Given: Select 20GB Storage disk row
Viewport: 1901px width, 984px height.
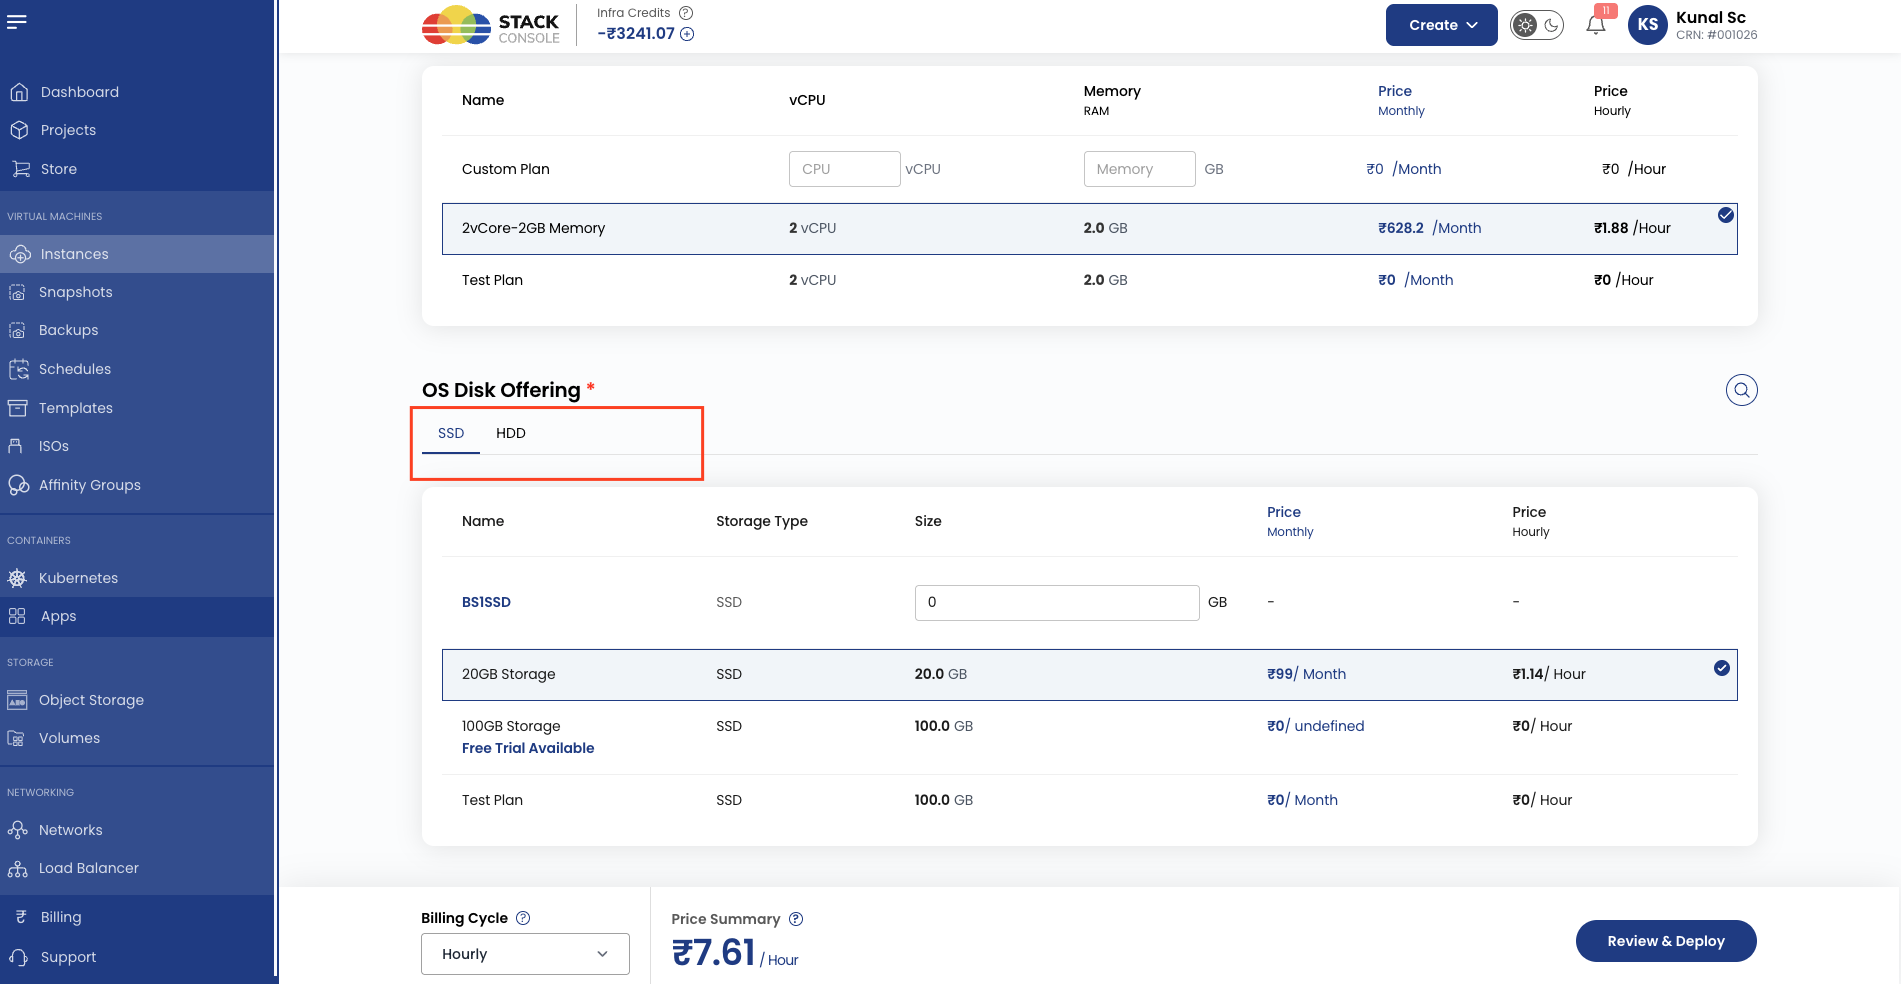Looking at the screenshot, I should pos(1090,675).
